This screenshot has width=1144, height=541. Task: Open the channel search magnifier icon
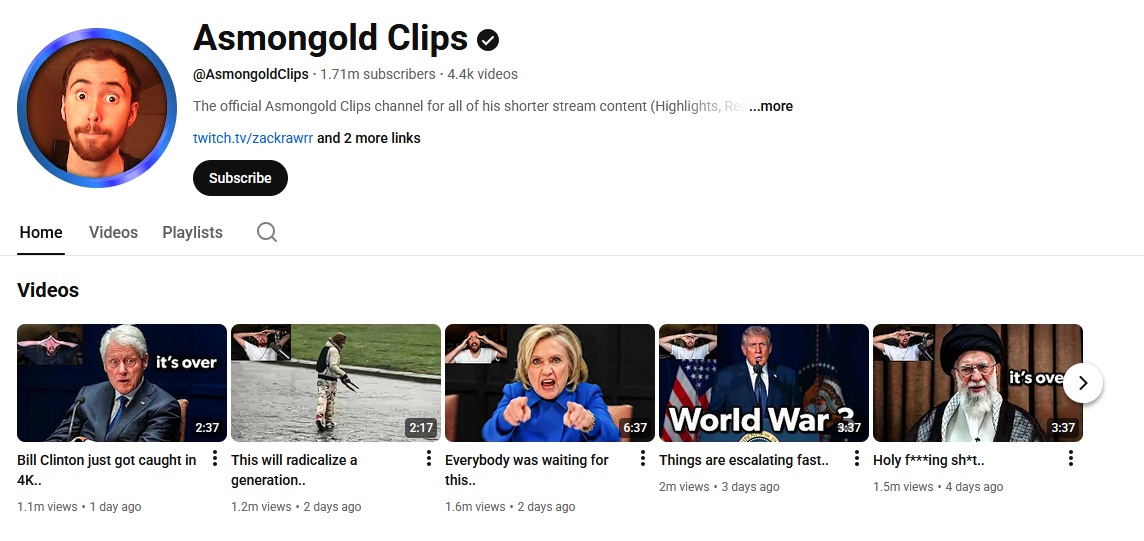(x=267, y=233)
